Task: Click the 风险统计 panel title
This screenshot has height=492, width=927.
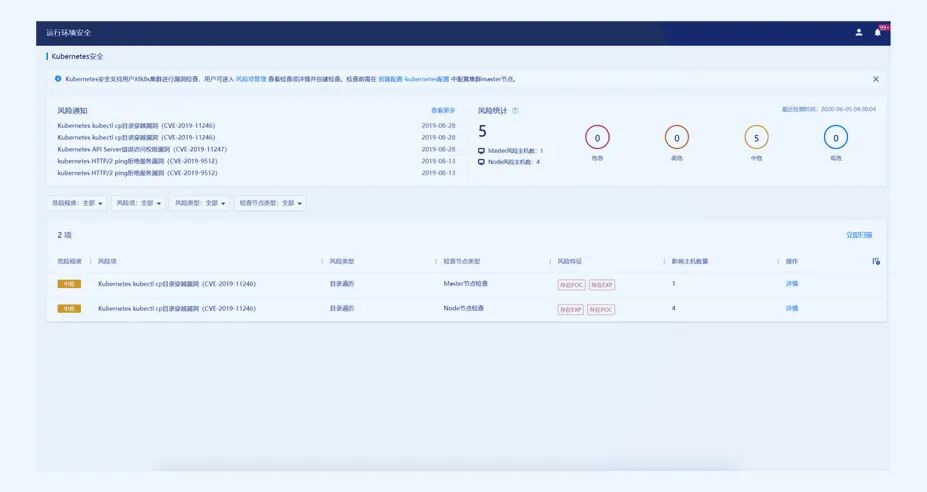Action: click(x=492, y=111)
